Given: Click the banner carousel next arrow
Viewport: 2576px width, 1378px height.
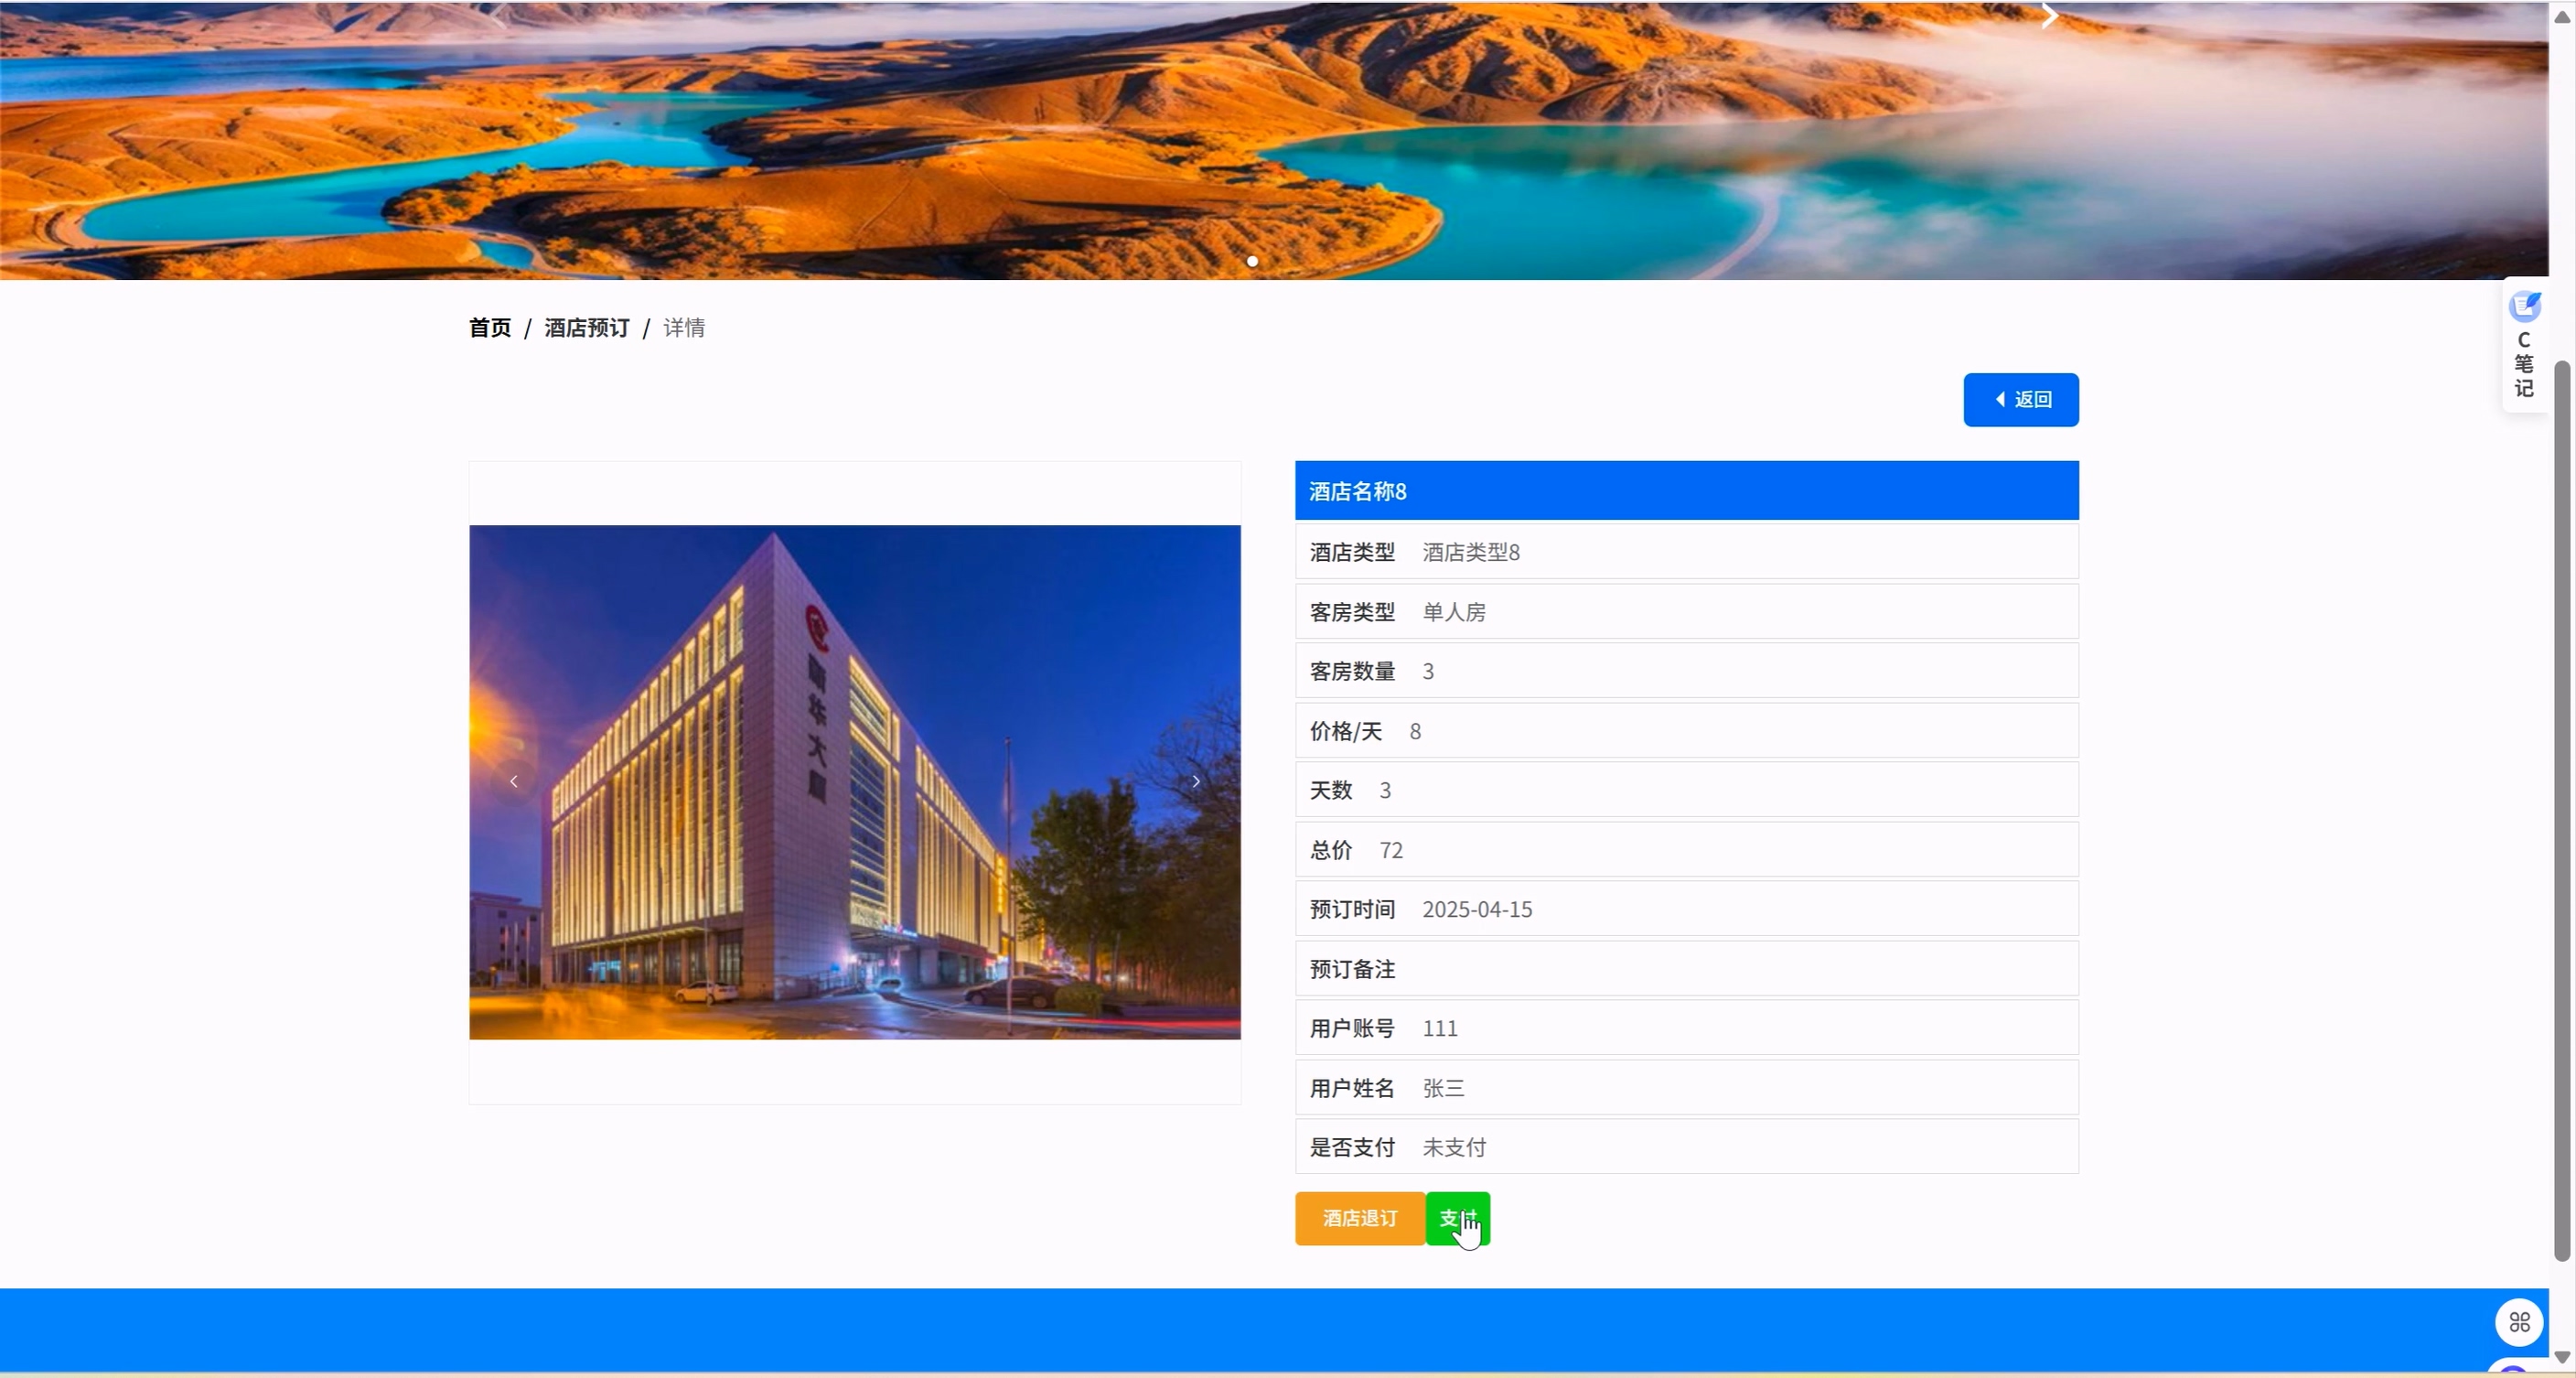Looking at the screenshot, I should (x=2048, y=16).
